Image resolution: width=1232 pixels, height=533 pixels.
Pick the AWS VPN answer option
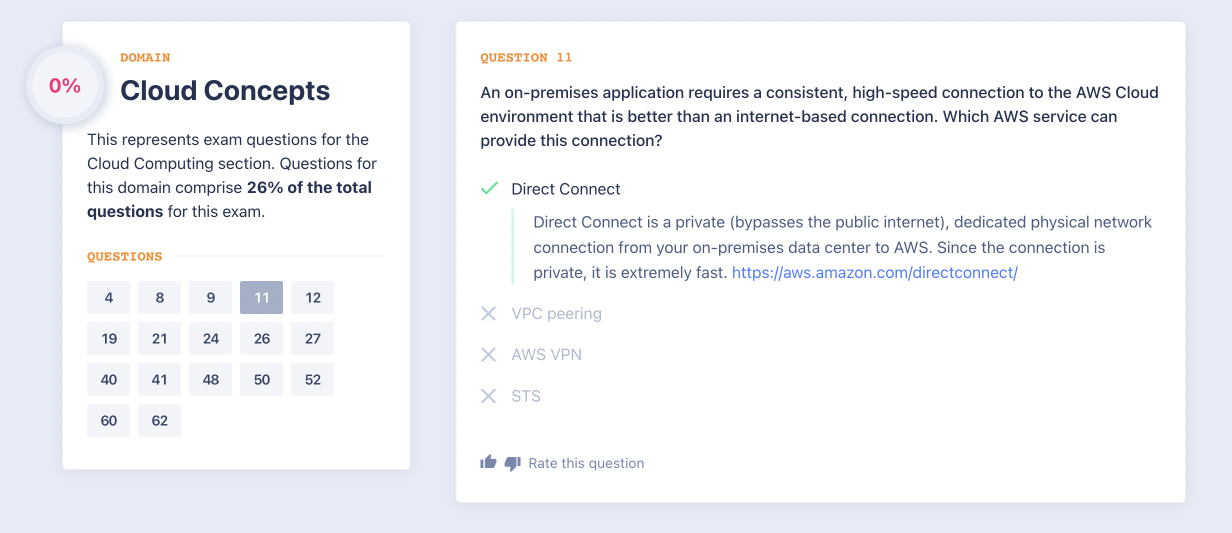point(546,355)
